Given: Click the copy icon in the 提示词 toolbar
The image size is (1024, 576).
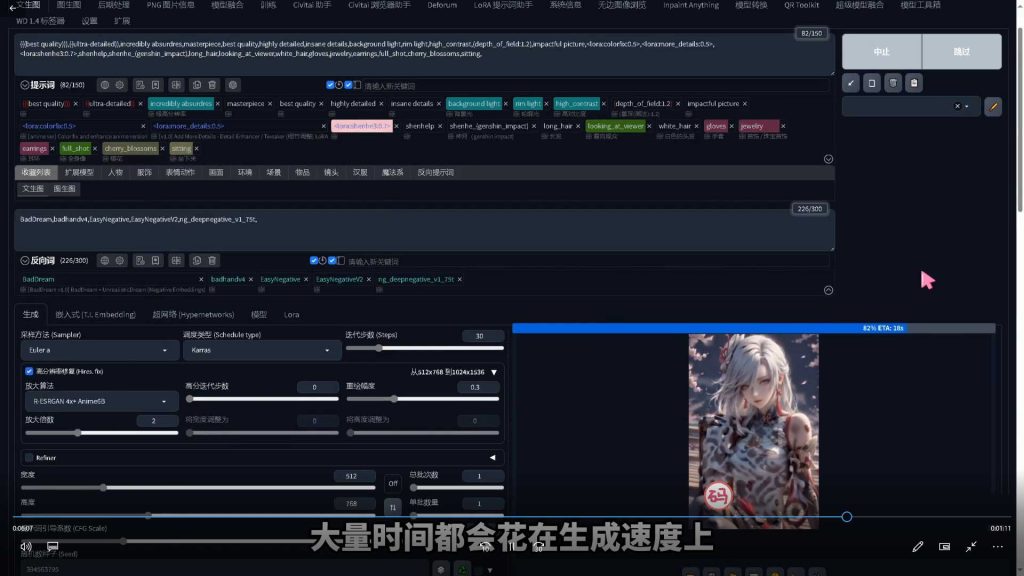Looking at the screenshot, I should (x=197, y=85).
